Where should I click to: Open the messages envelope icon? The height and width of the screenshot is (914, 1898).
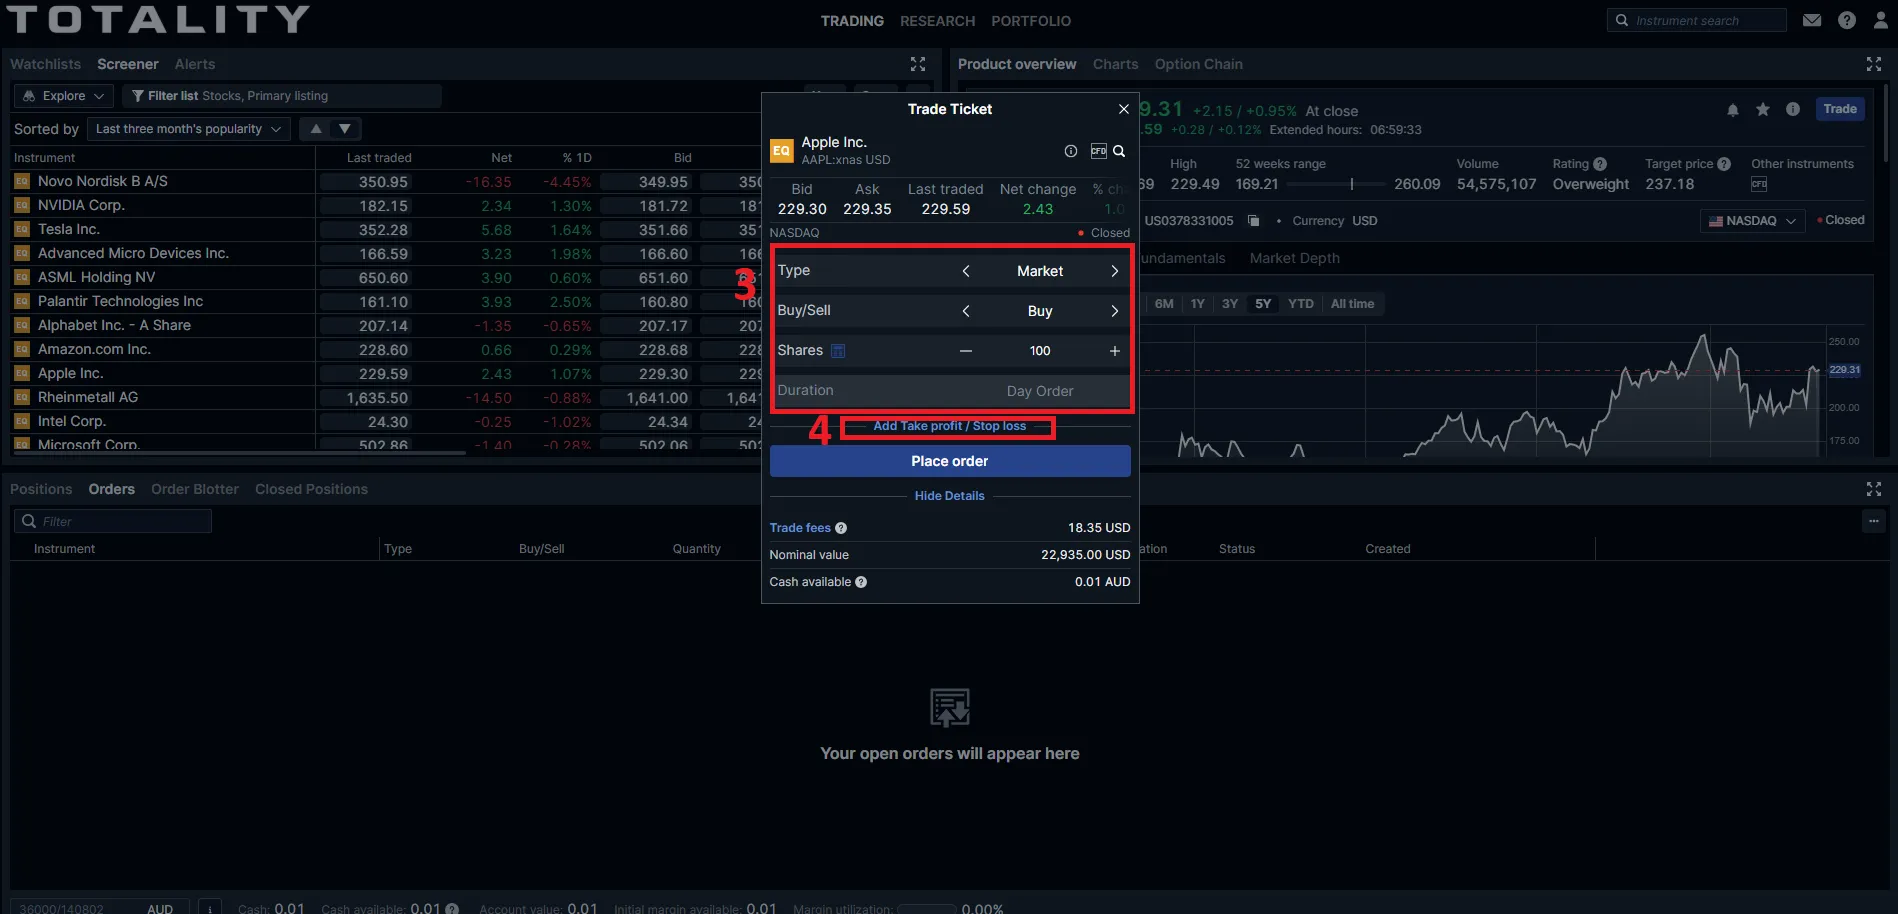point(1812,20)
